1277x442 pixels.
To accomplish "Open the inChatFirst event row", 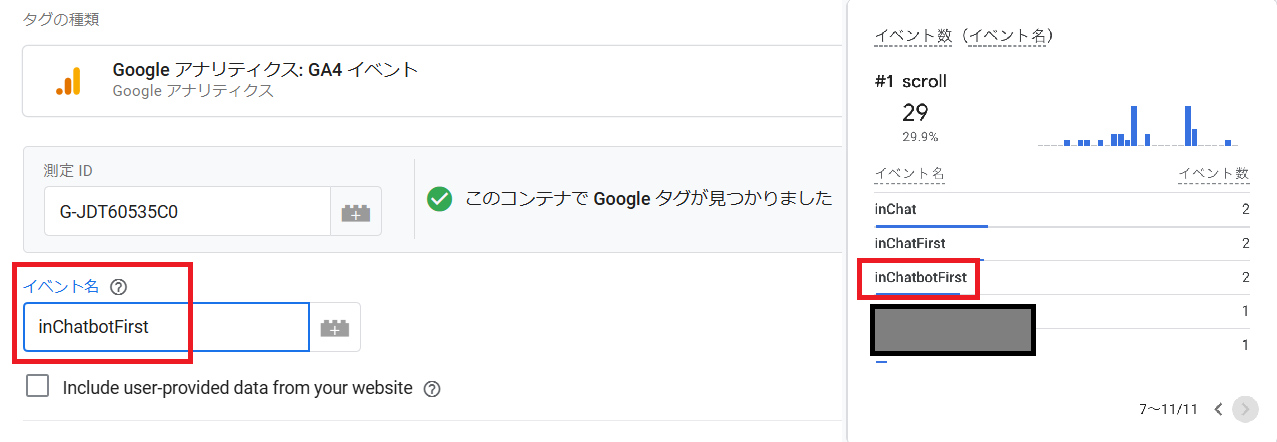I will pos(1062,244).
